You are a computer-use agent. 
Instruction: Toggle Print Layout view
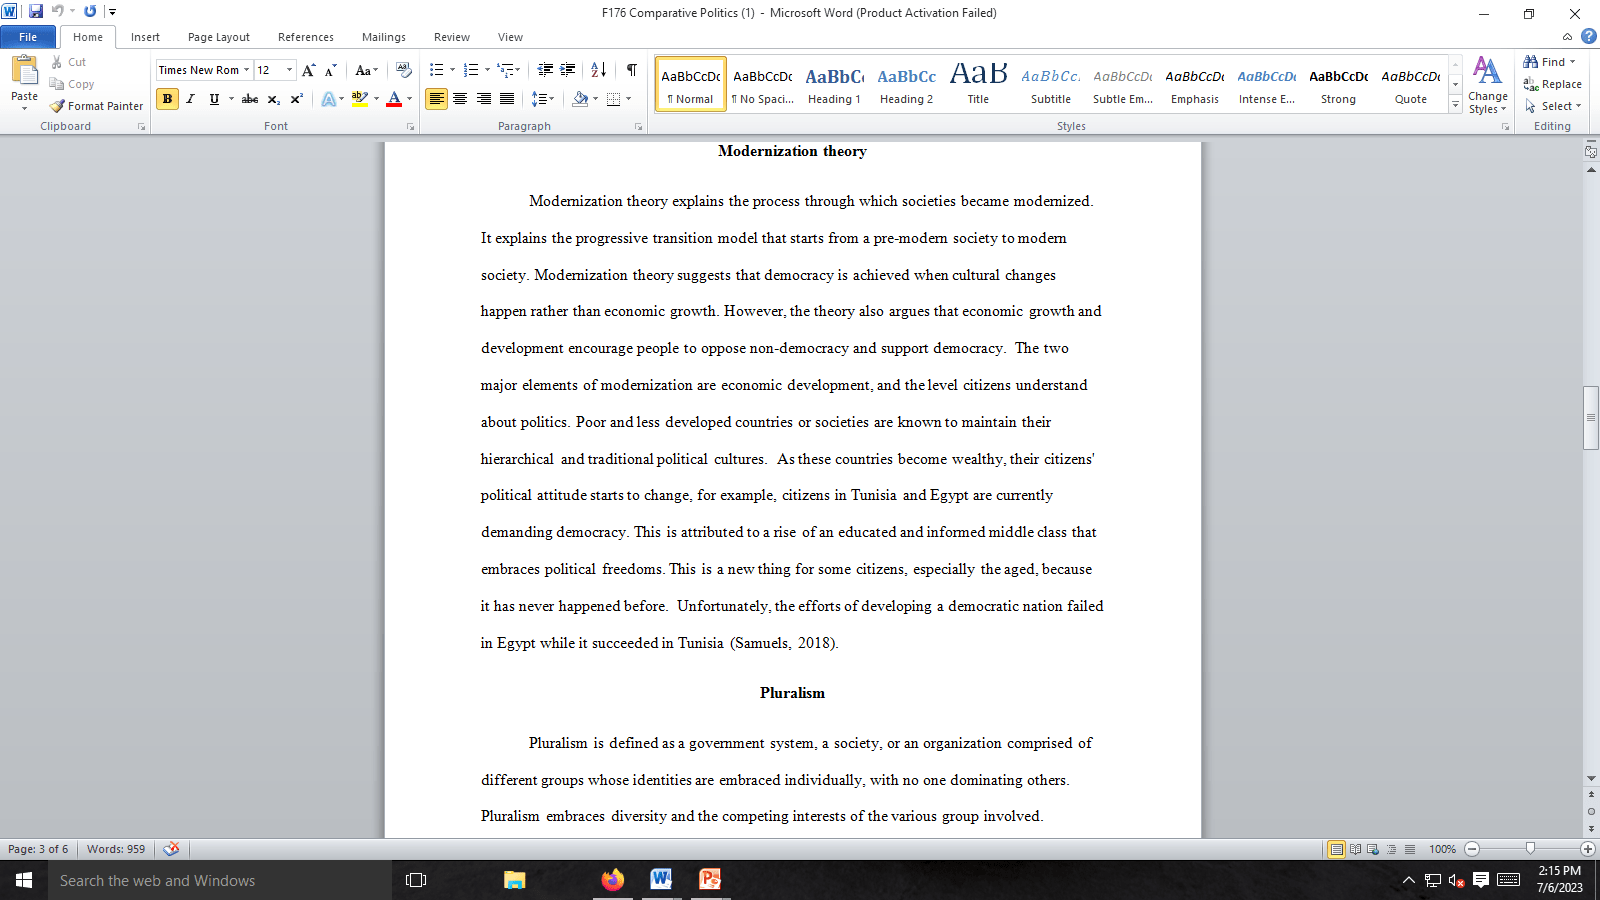1336,849
